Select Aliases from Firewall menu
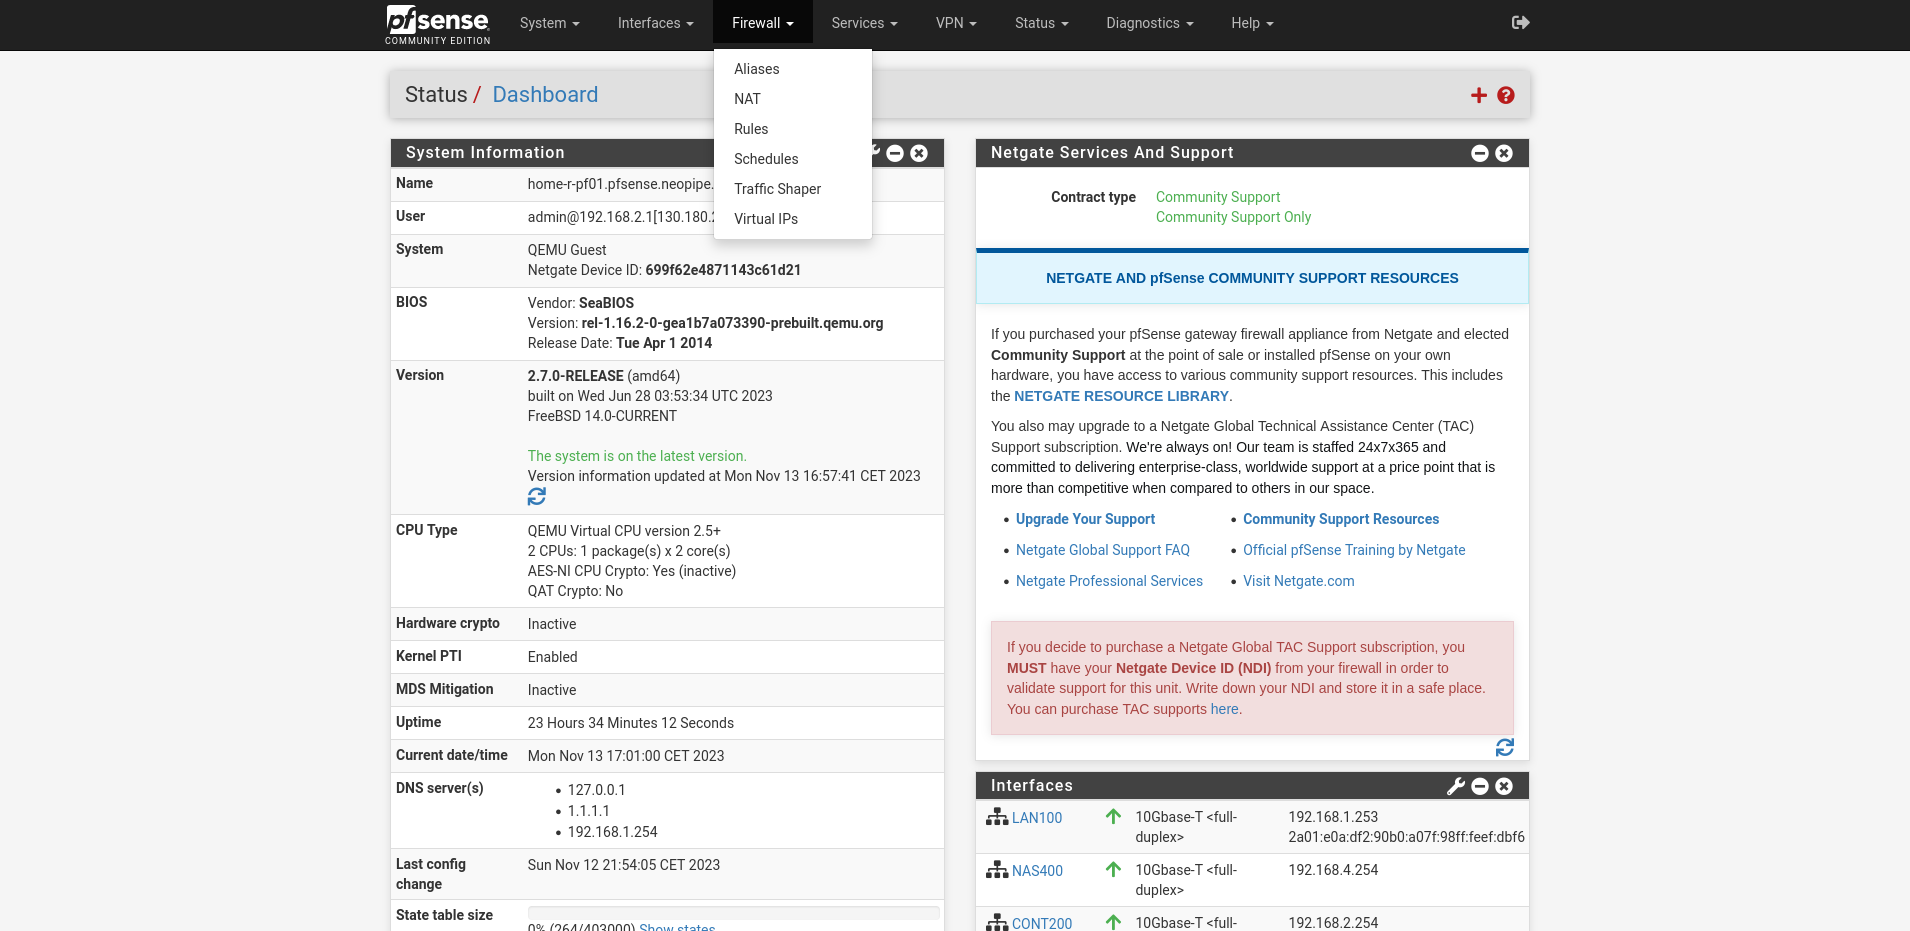1910x931 pixels. tap(793, 69)
